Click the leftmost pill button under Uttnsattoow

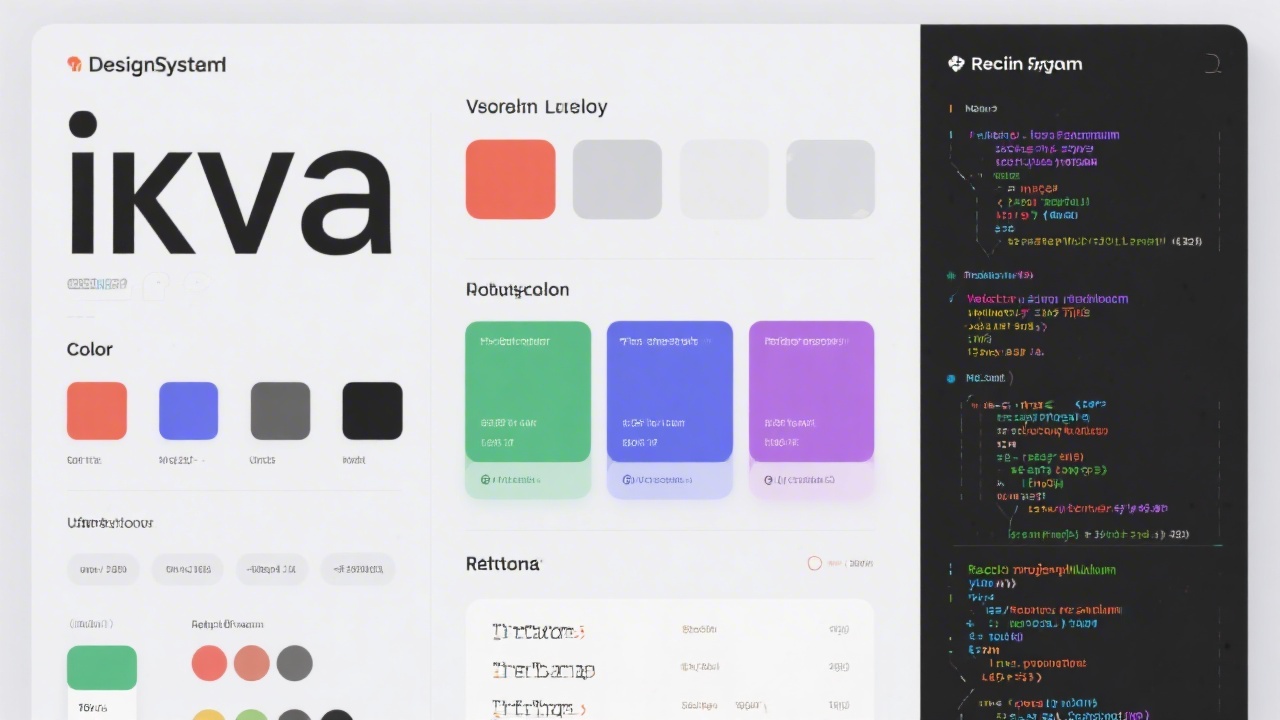pos(102,569)
